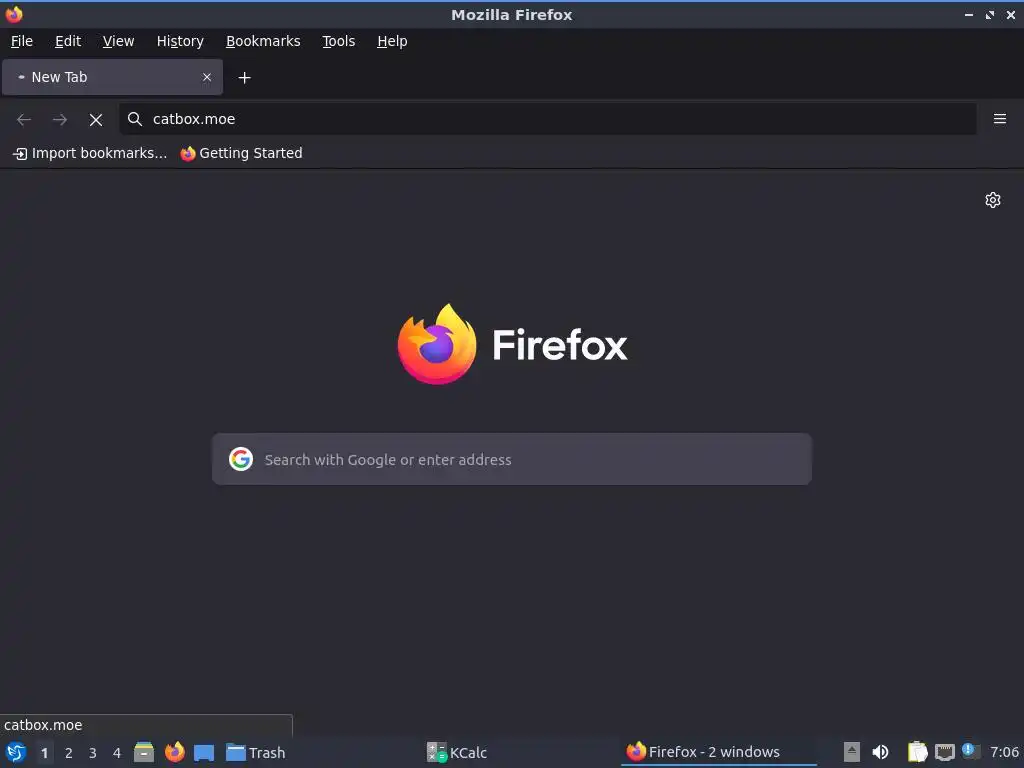Click the Search with Google field
Viewport: 1024px width, 768px height.
512,459
